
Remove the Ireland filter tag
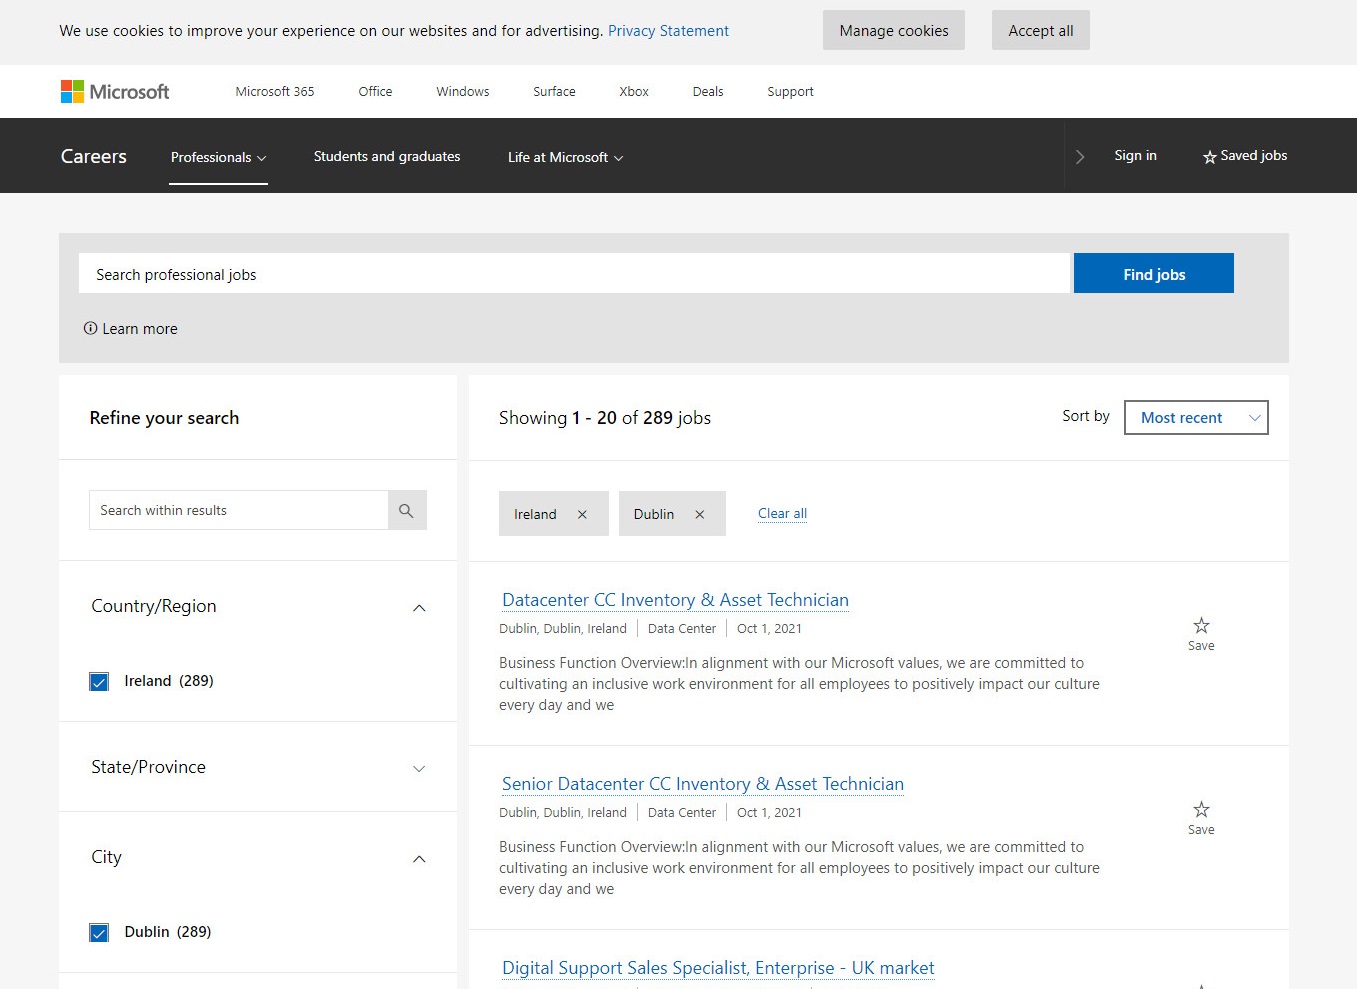pyautogui.click(x=582, y=515)
